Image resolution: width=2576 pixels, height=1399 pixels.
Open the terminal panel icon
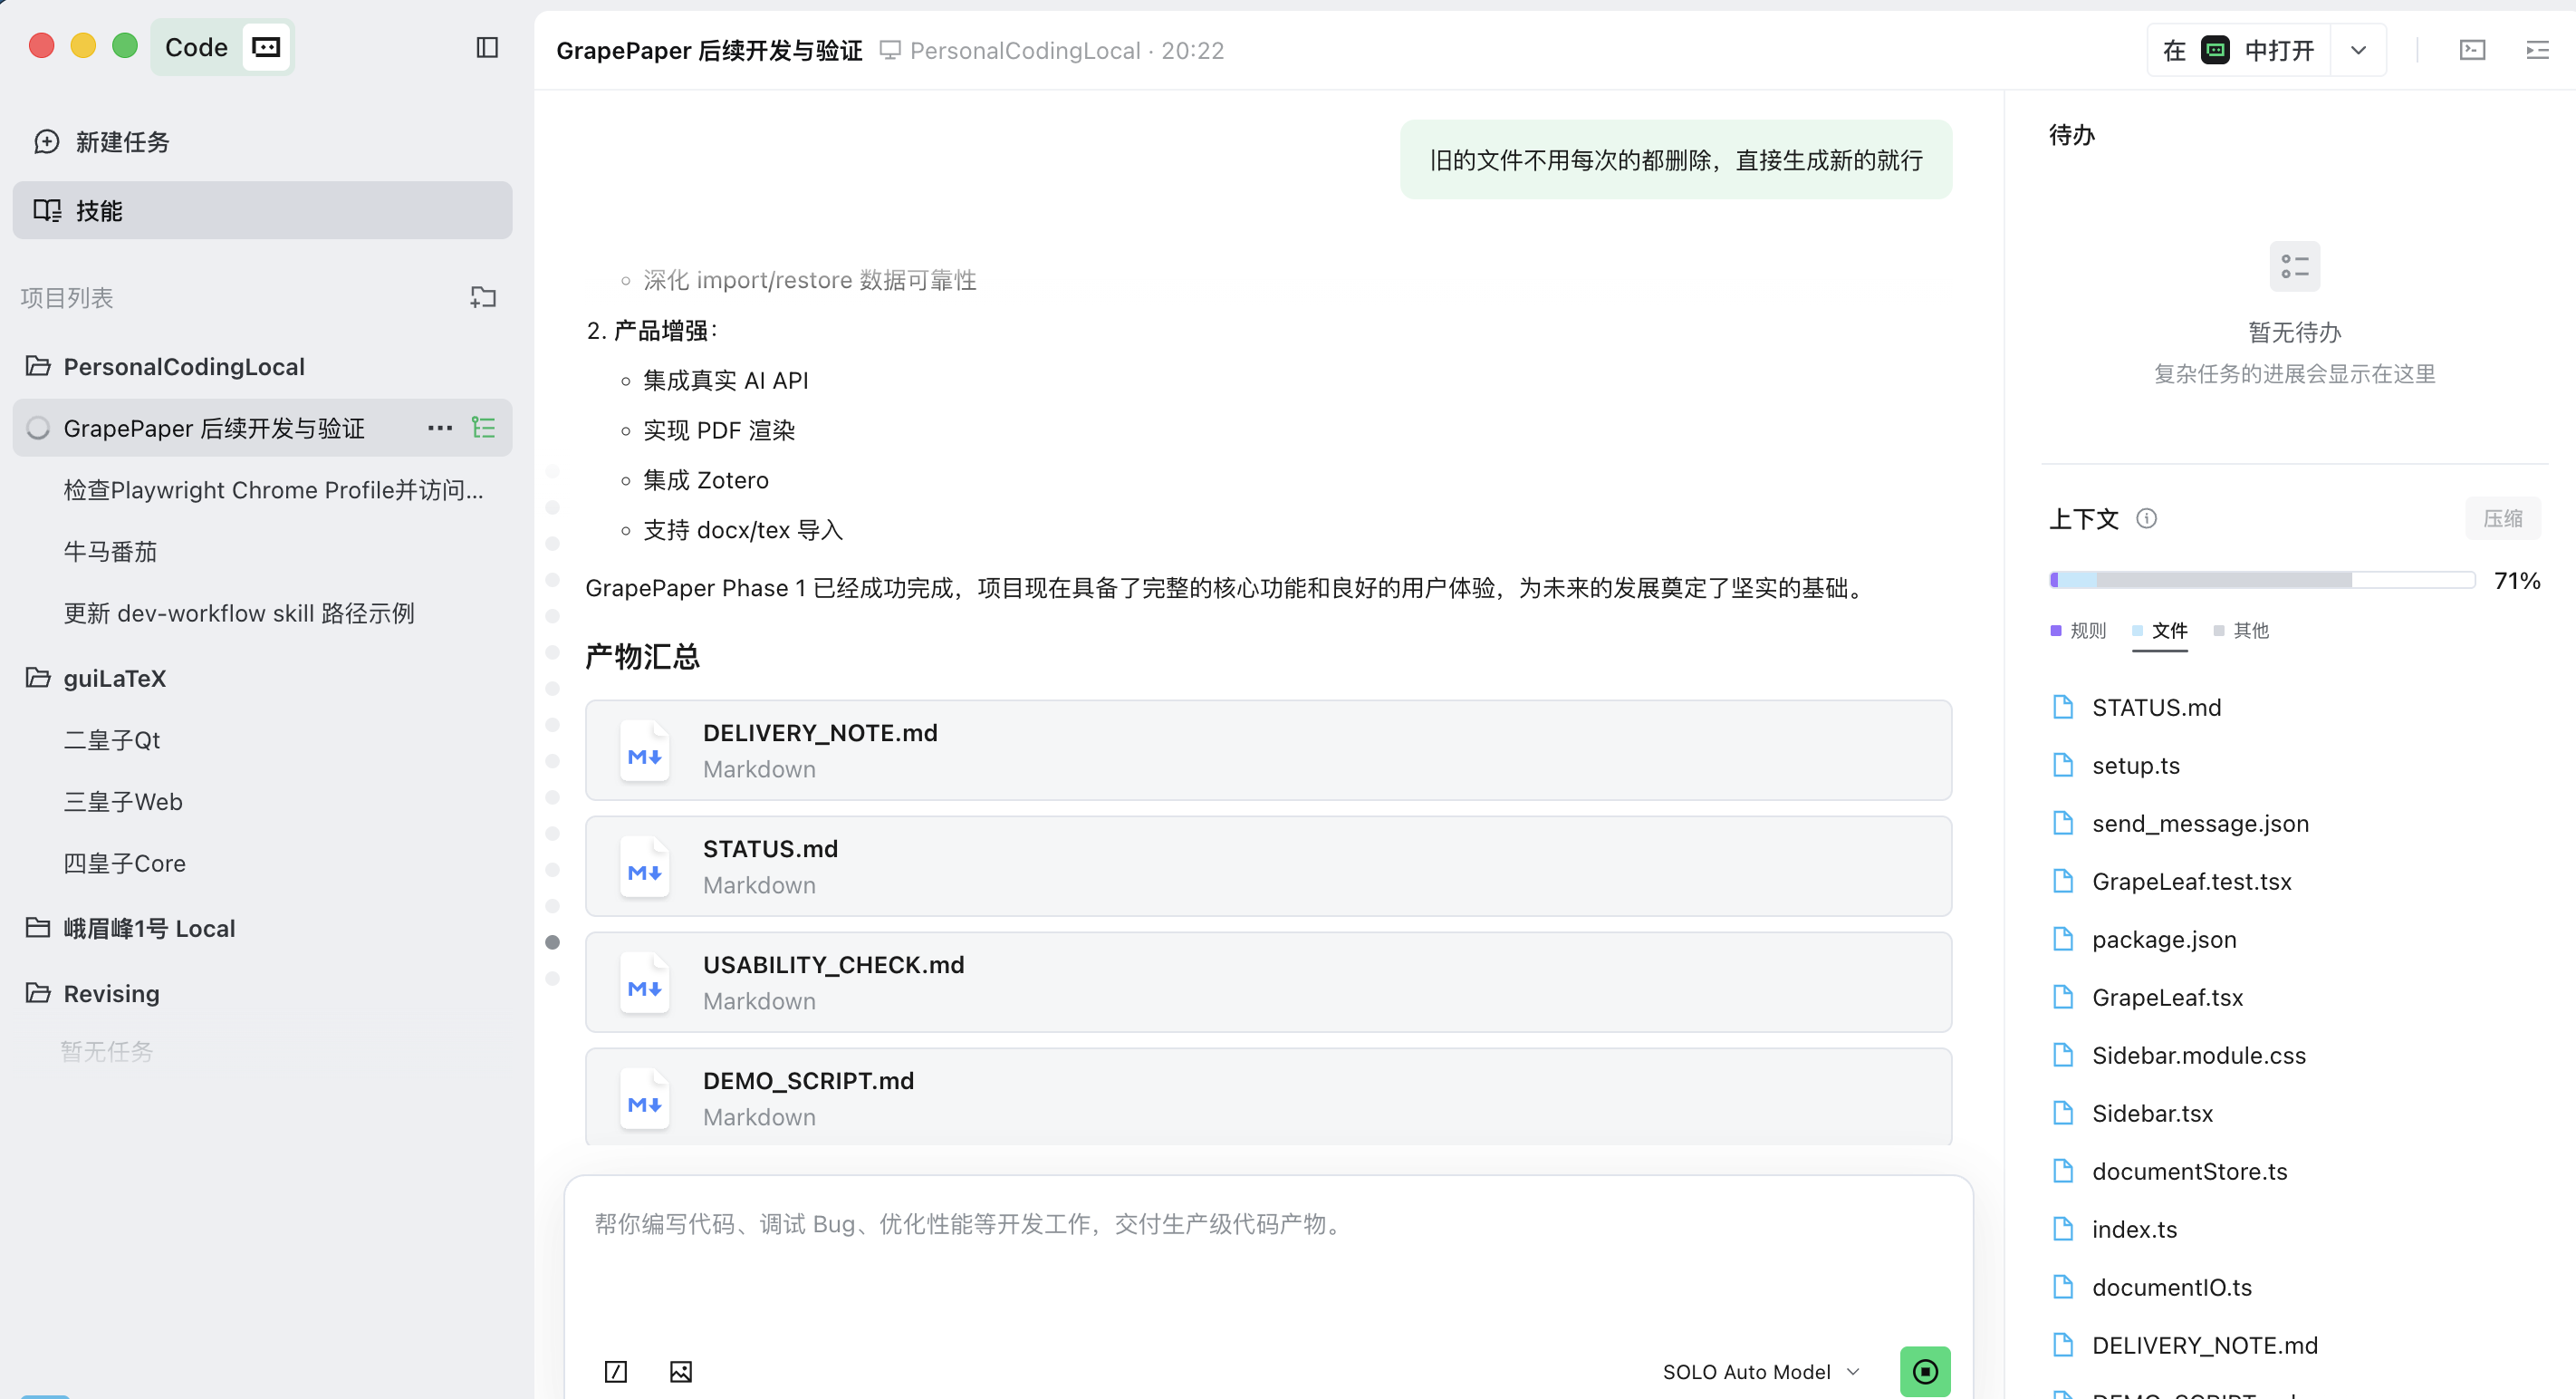2472,50
